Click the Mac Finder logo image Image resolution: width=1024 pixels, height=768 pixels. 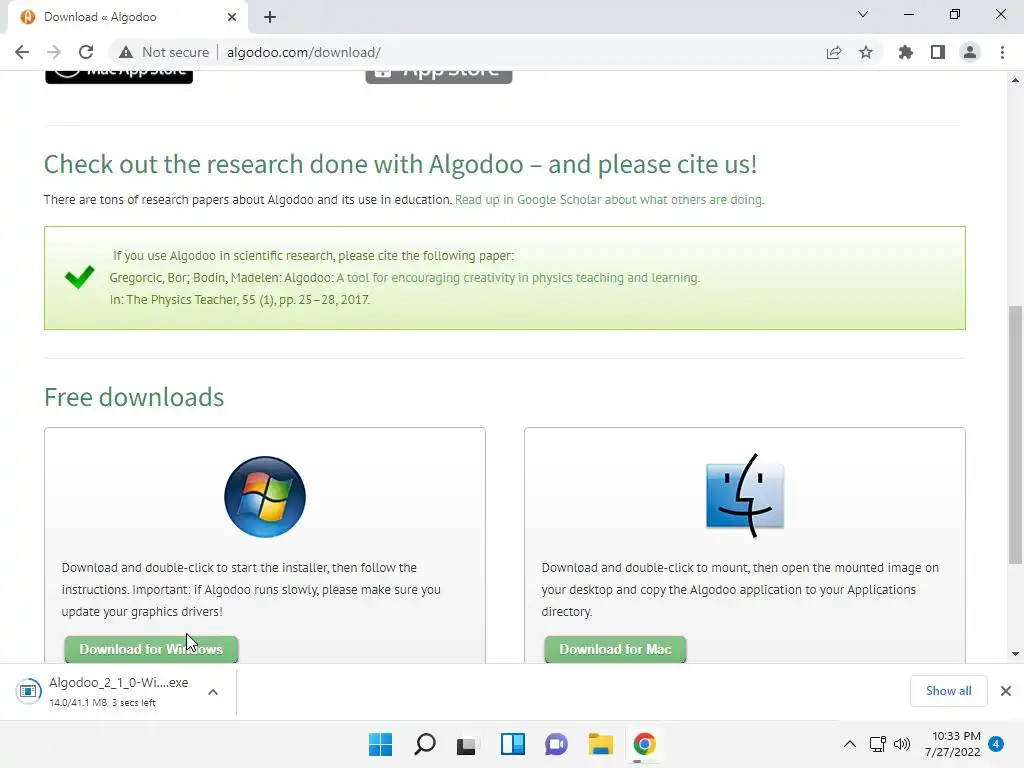(x=744, y=496)
